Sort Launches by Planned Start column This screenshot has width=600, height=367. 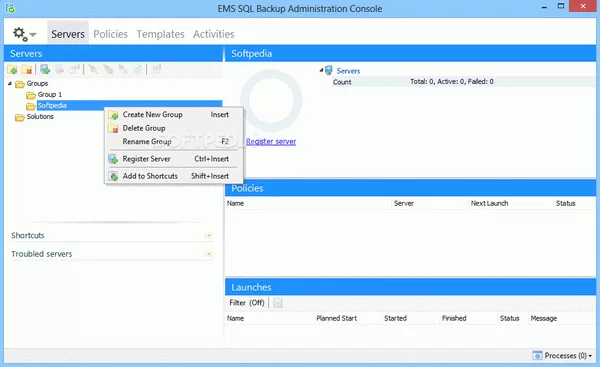(348, 318)
